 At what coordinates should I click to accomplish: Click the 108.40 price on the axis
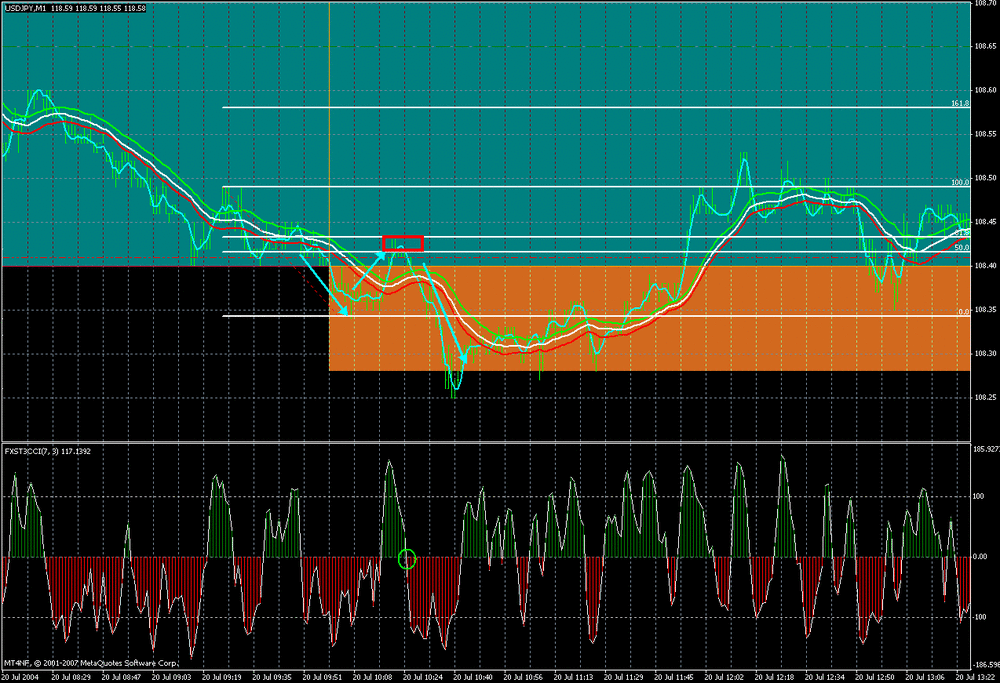pos(985,266)
